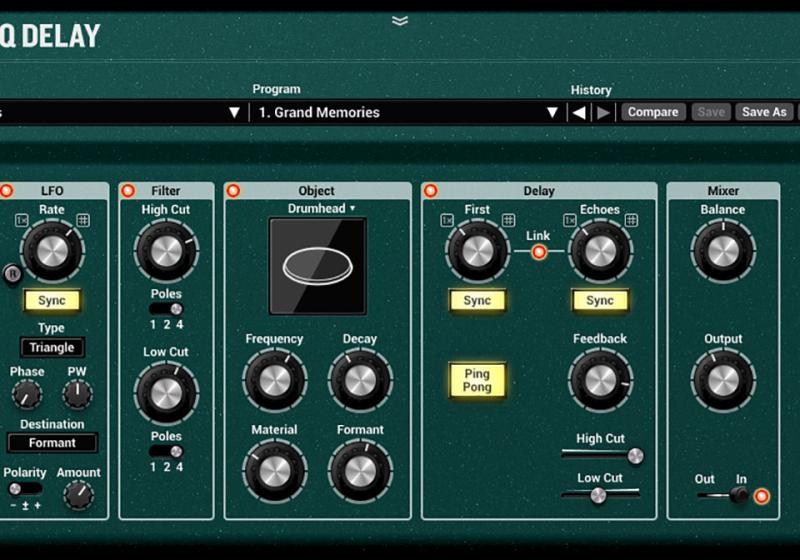The height and width of the screenshot is (560, 800).
Task: Click the Save As button
Action: point(764,112)
